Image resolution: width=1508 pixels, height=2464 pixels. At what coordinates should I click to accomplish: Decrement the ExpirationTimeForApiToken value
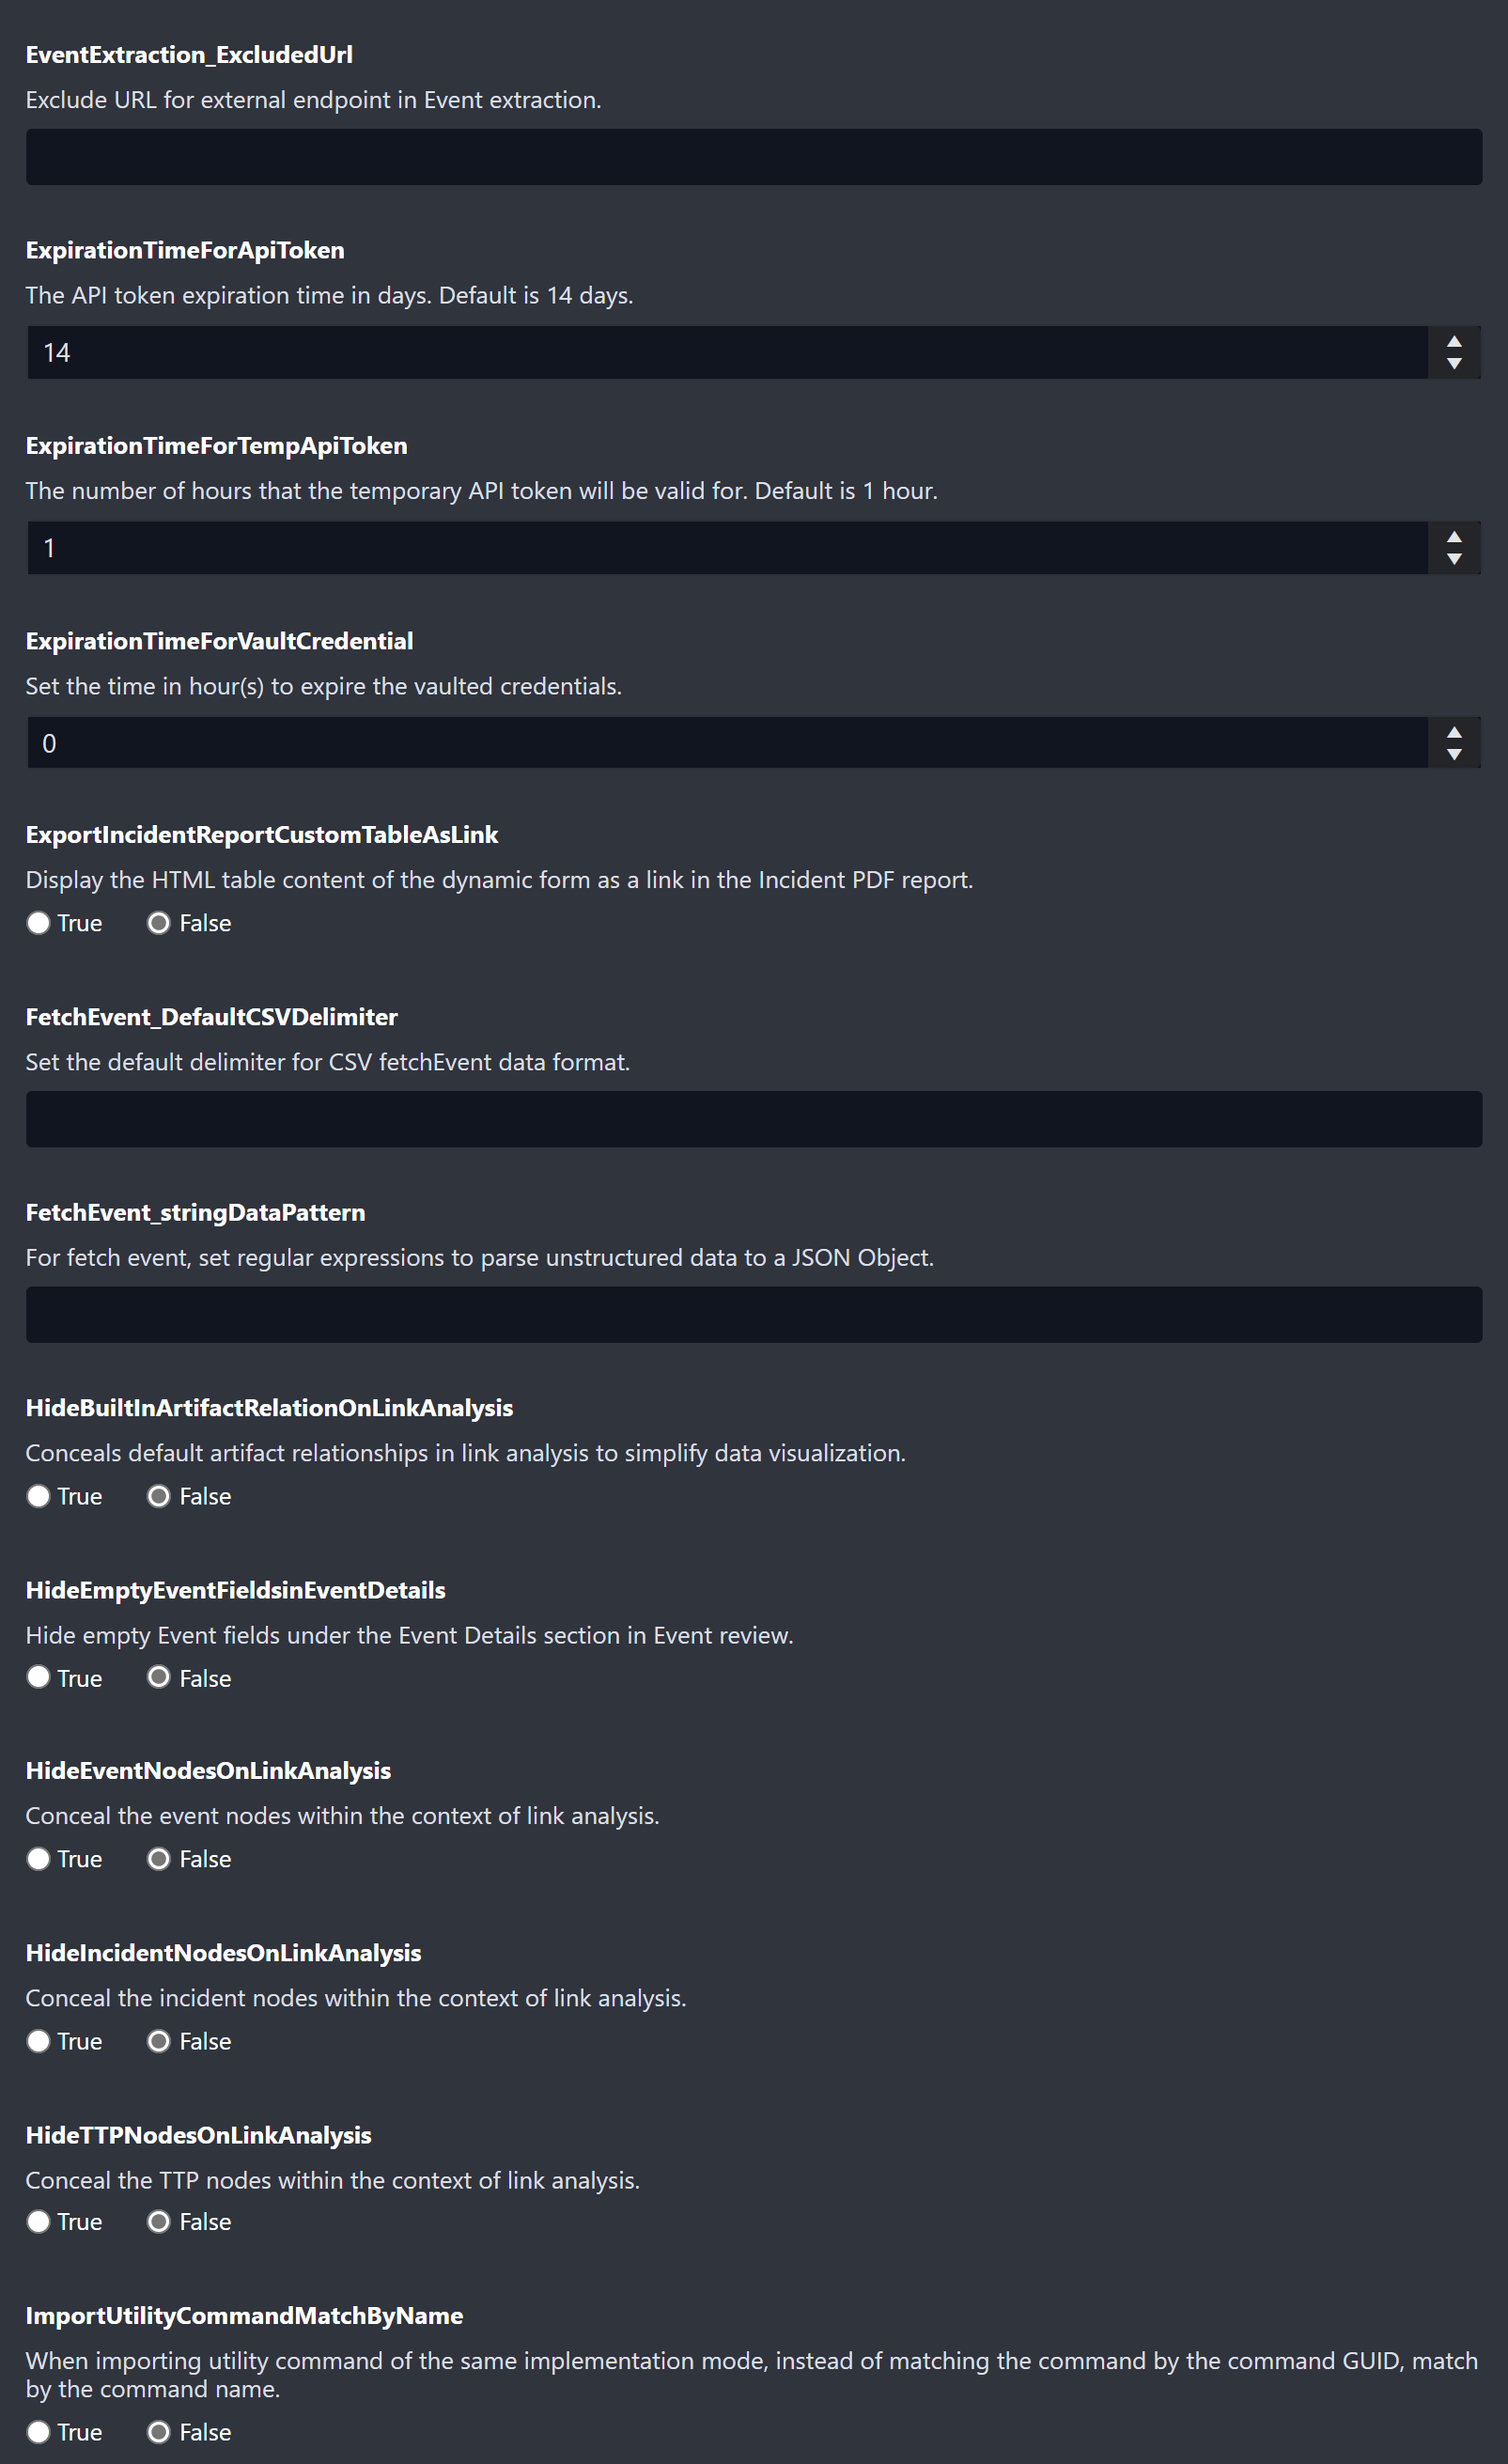[x=1454, y=364]
